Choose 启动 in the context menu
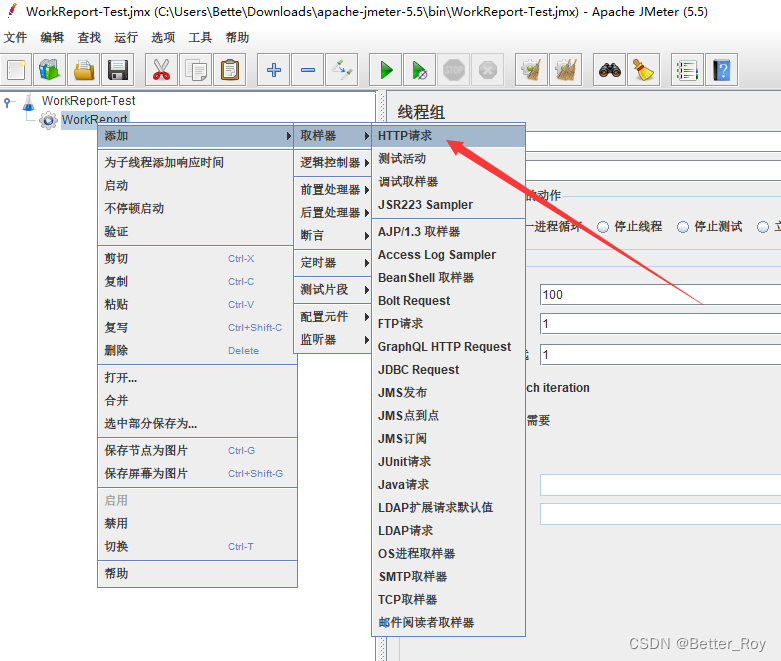Image resolution: width=781 pixels, height=661 pixels. (x=195, y=185)
